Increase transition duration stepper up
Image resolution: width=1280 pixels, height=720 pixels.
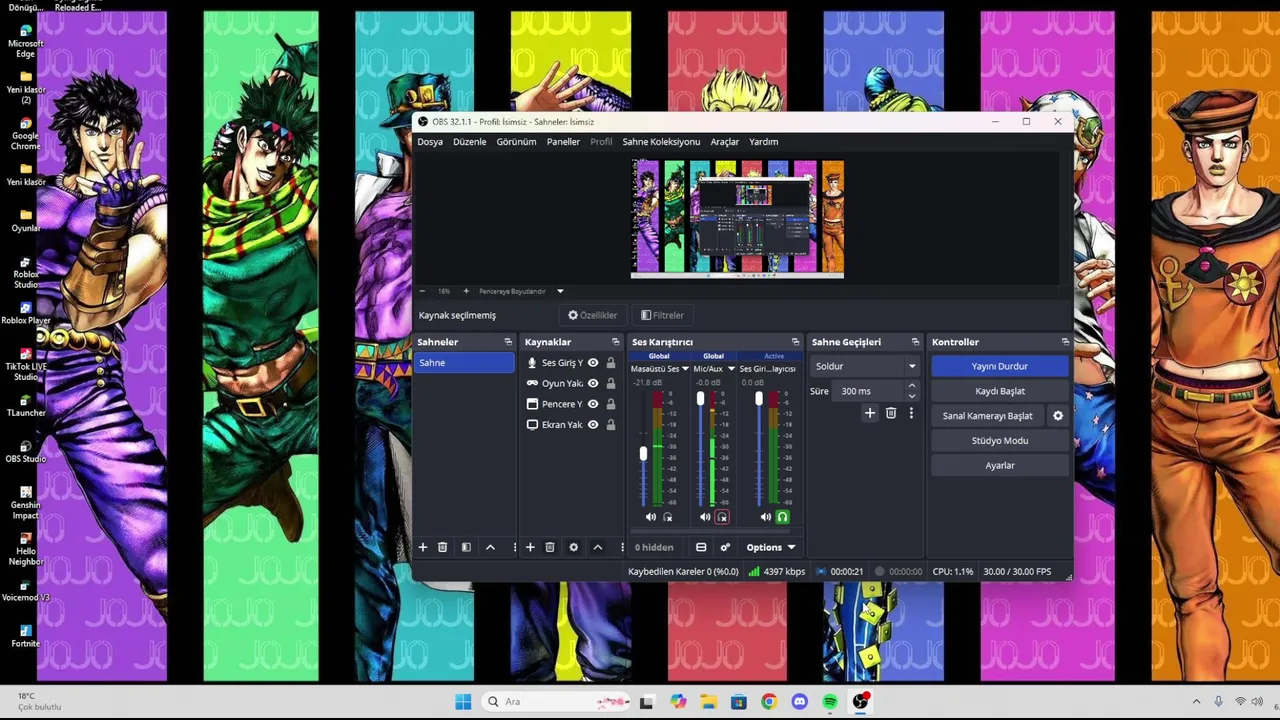click(x=911, y=386)
